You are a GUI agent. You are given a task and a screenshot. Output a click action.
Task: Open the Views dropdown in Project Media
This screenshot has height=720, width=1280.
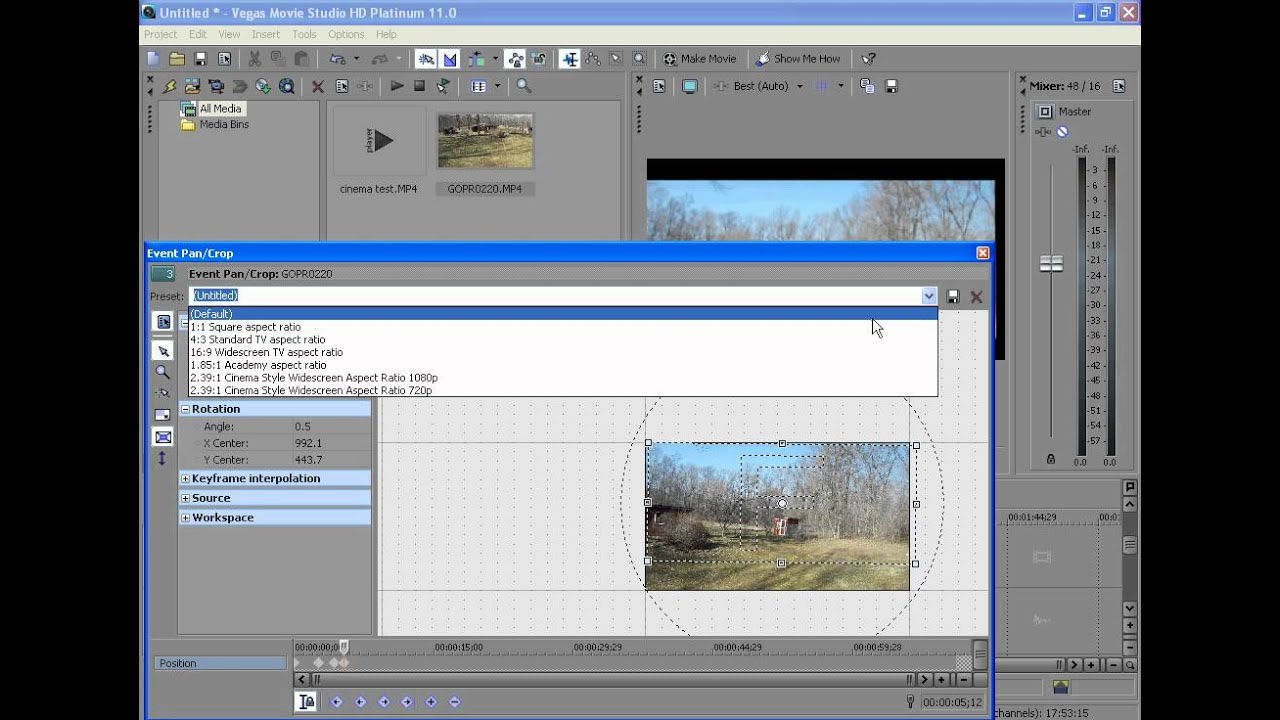[497, 87]
